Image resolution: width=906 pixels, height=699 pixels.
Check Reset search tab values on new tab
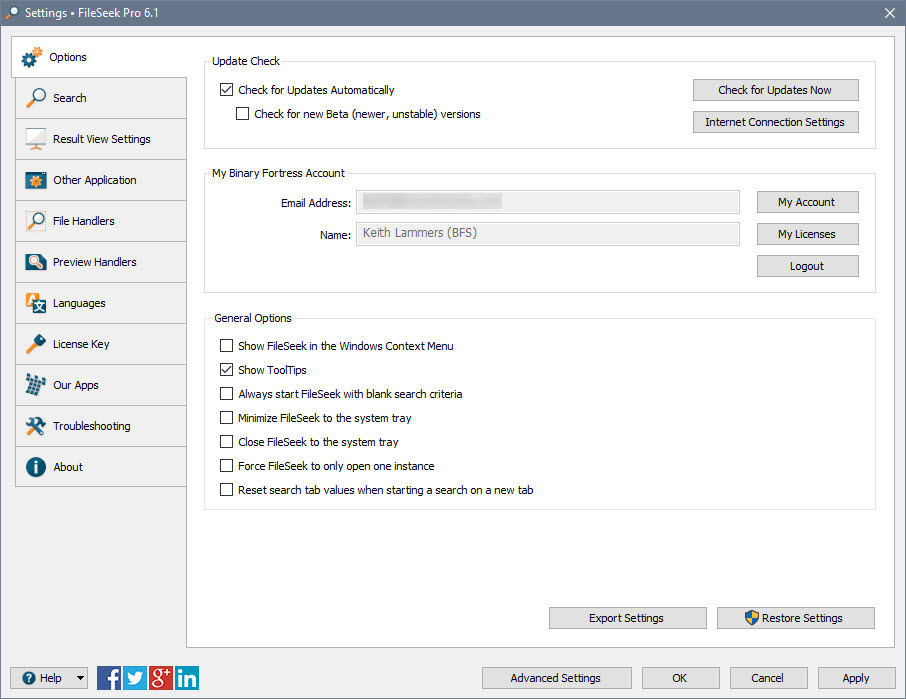pos(226,490)
